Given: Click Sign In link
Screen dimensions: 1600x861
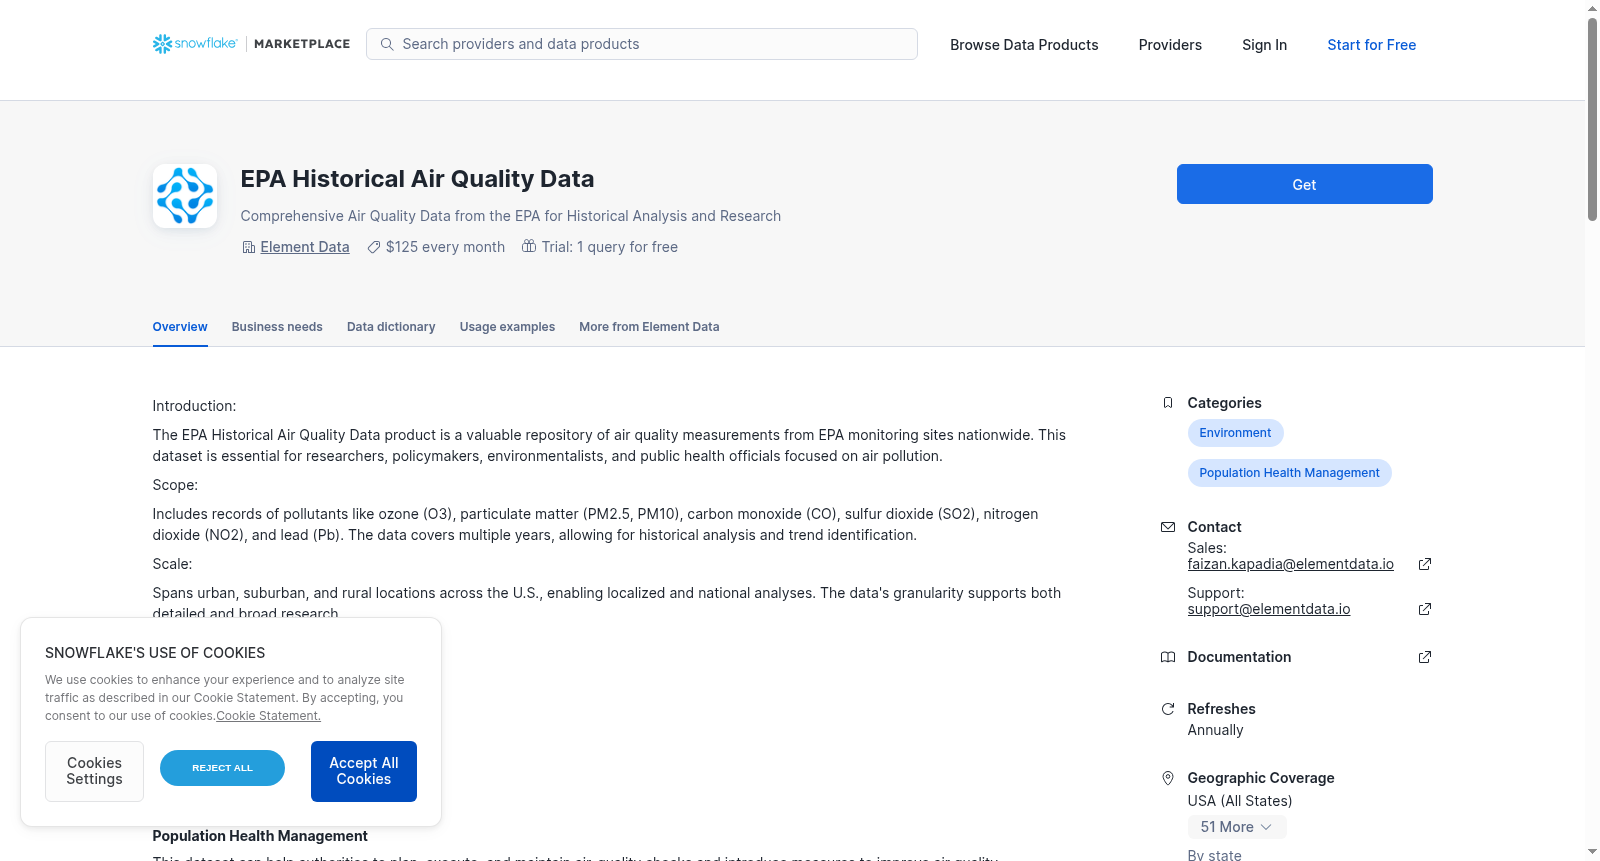Looking at the screenshot, I should (x=1264, y=45).
